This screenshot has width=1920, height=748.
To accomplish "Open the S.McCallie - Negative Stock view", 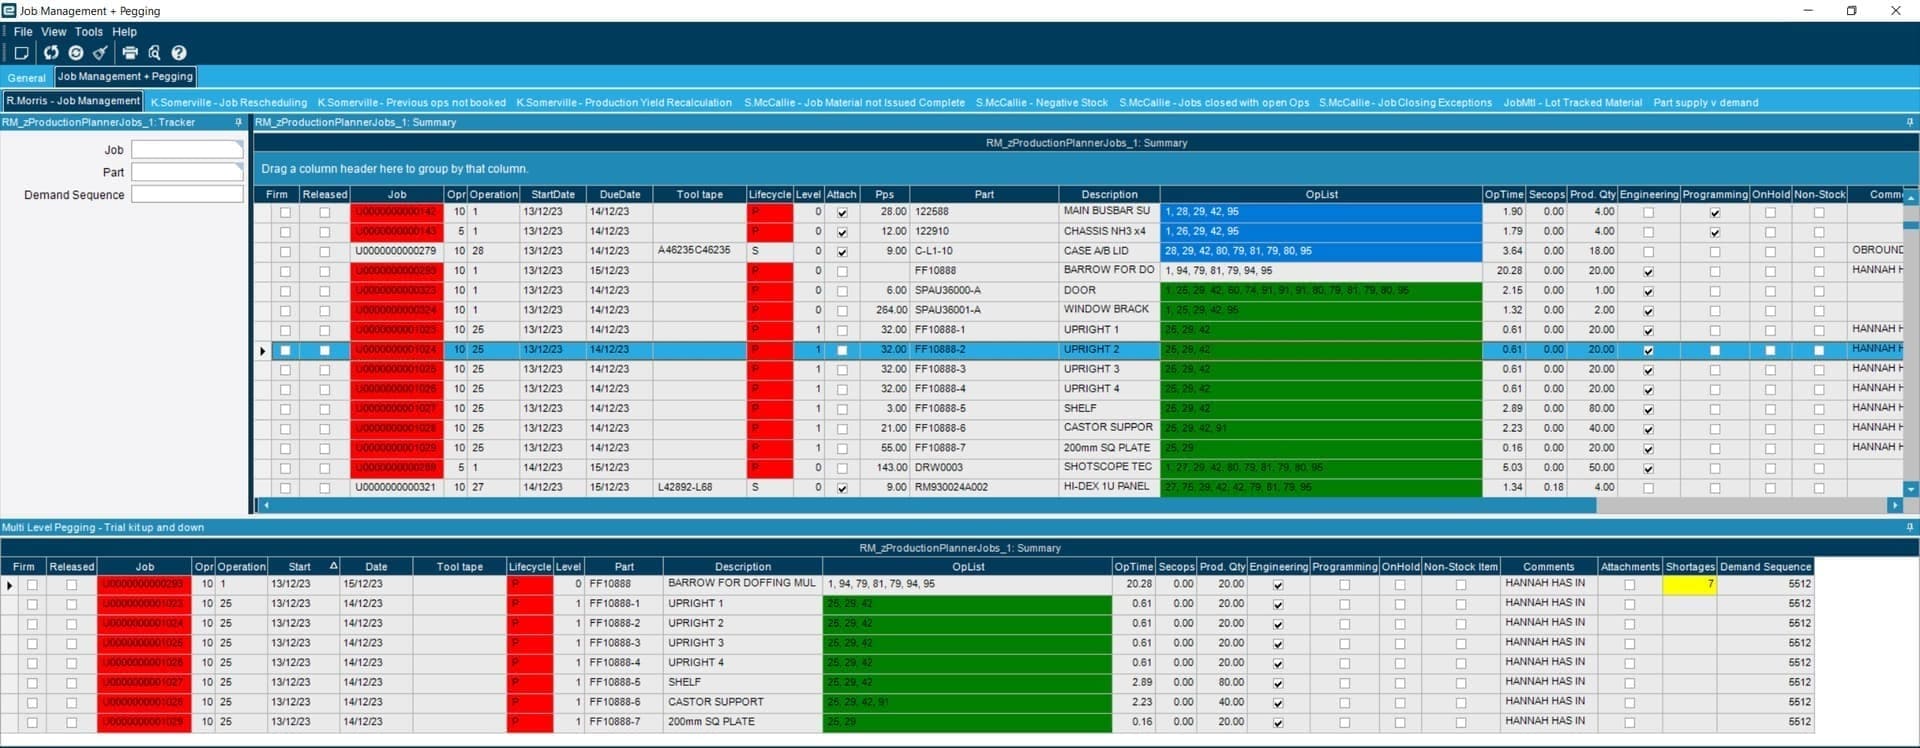I will [1041, 103].
